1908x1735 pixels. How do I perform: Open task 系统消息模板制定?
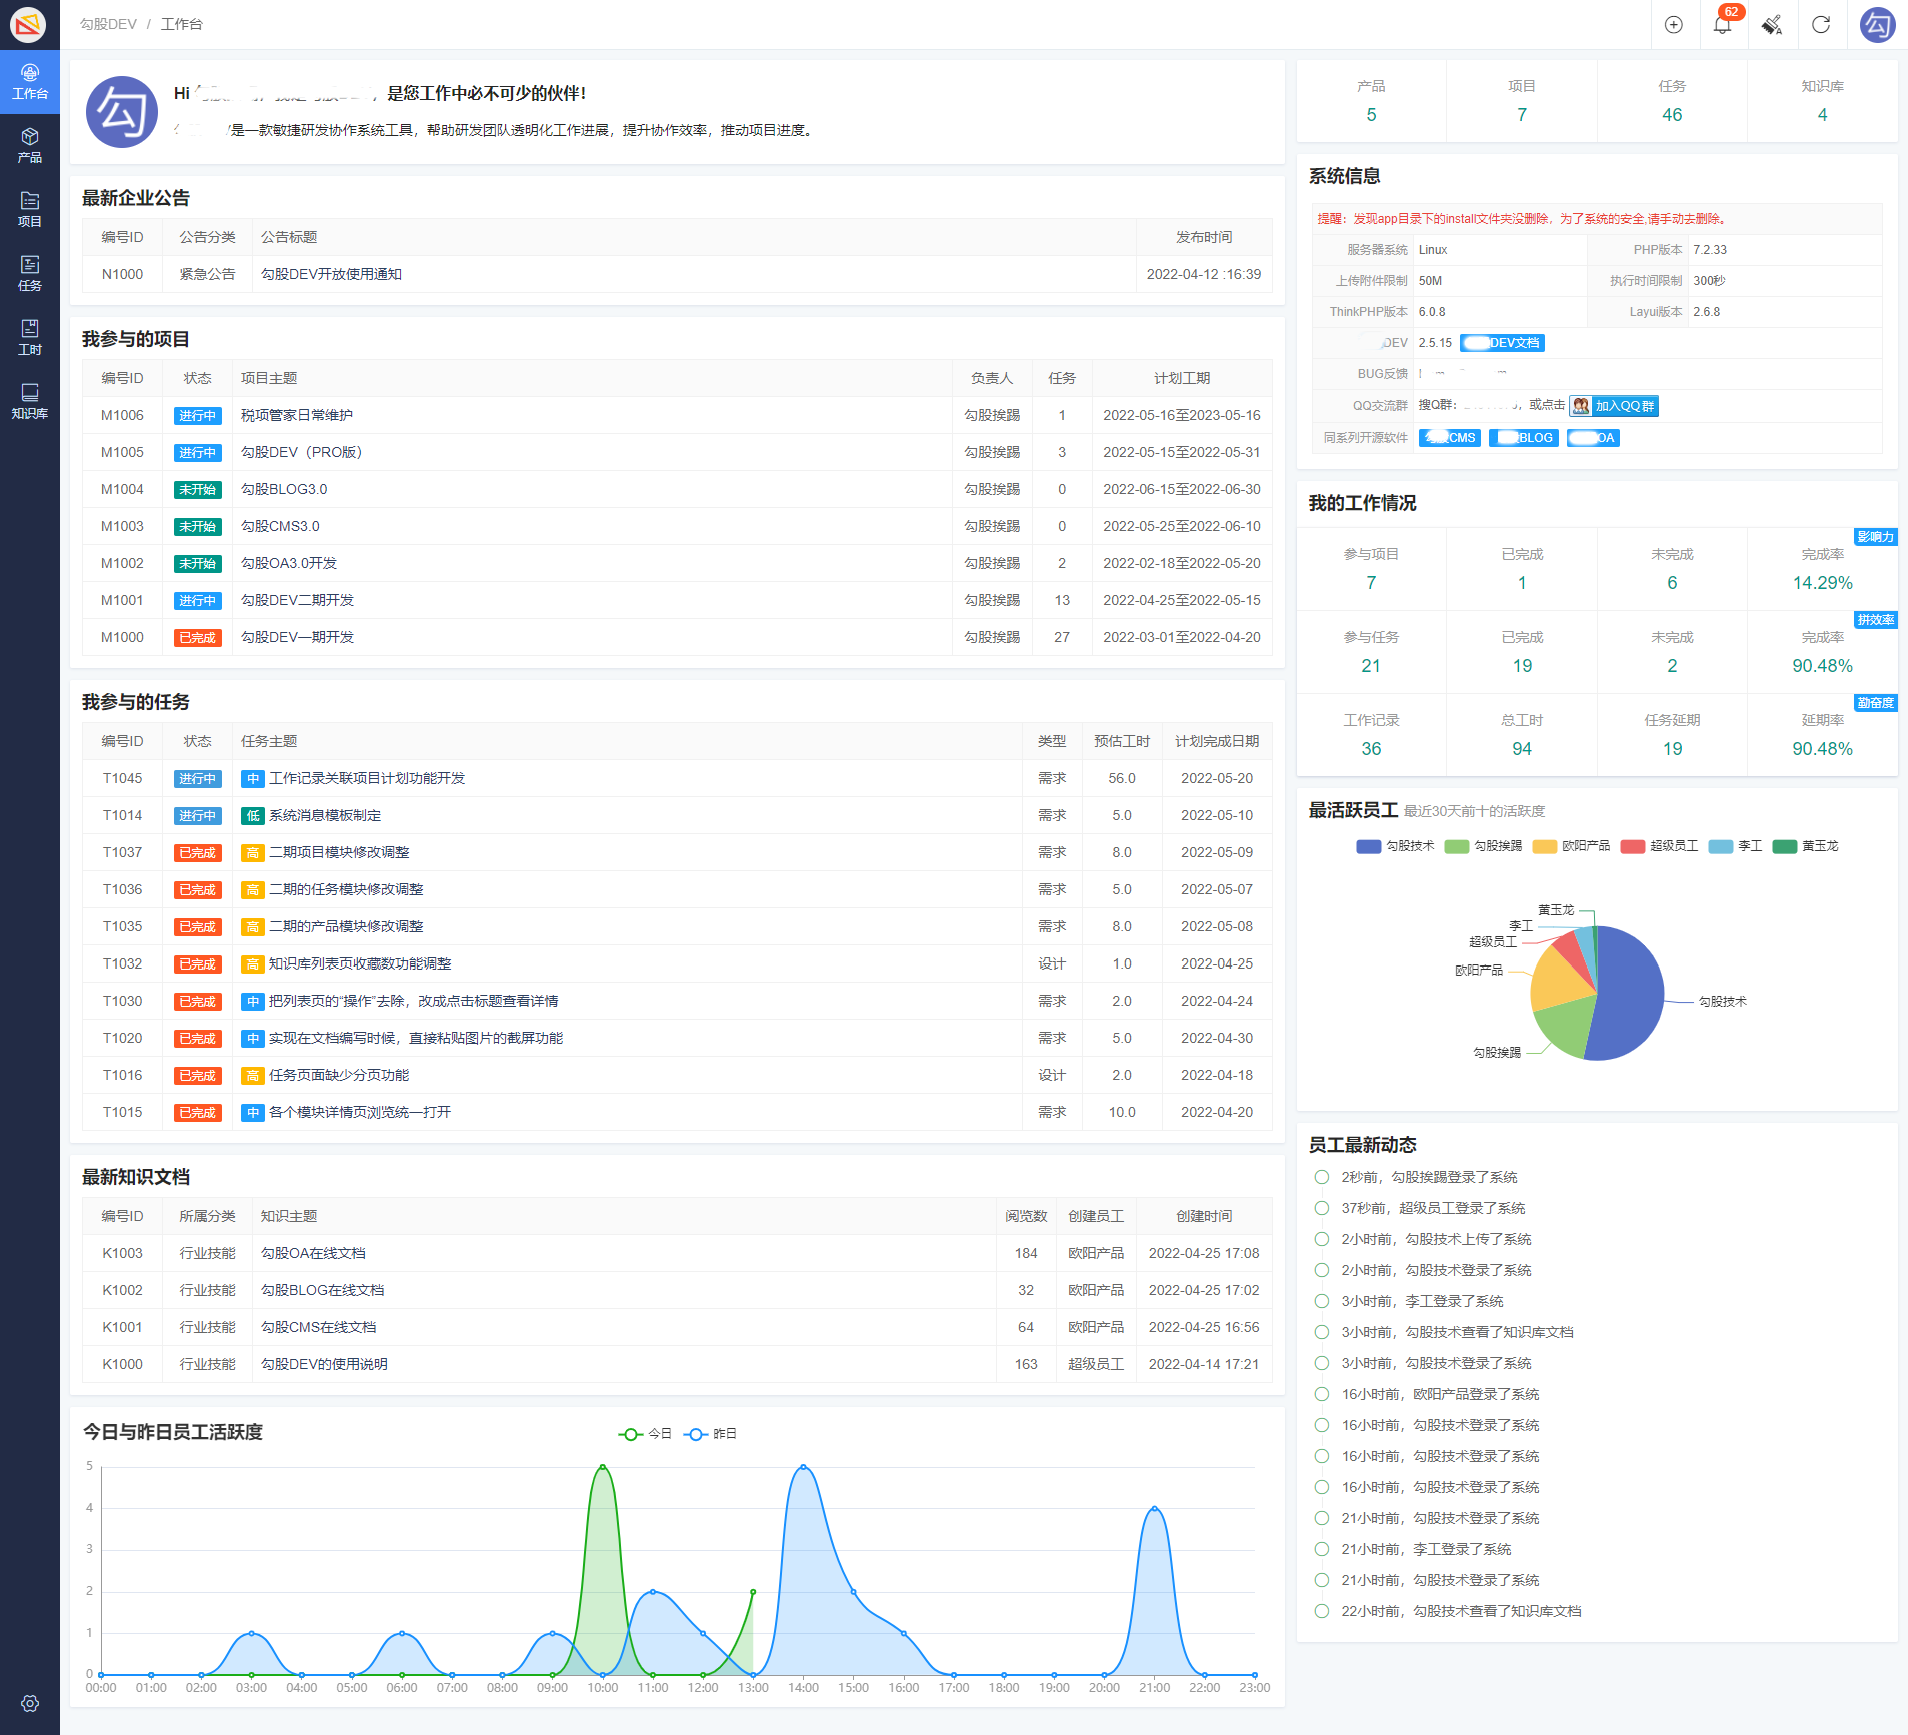click(x=325, y=815)
